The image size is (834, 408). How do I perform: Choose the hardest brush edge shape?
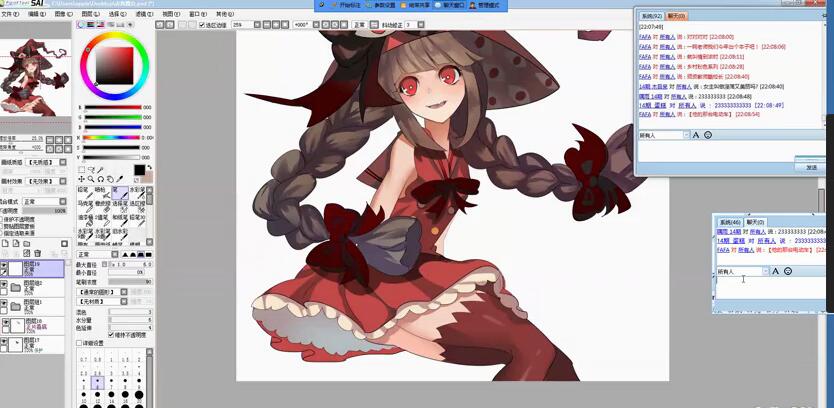[148, 255]
